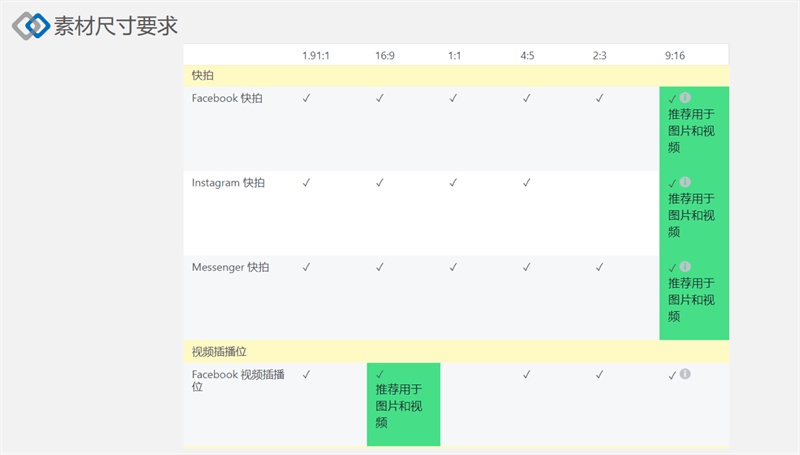The width and height of the screenshot is (800, 455).
Task: Click Instagram 快拍 checkmark under 1.91:1
Action: coord(306,183)
